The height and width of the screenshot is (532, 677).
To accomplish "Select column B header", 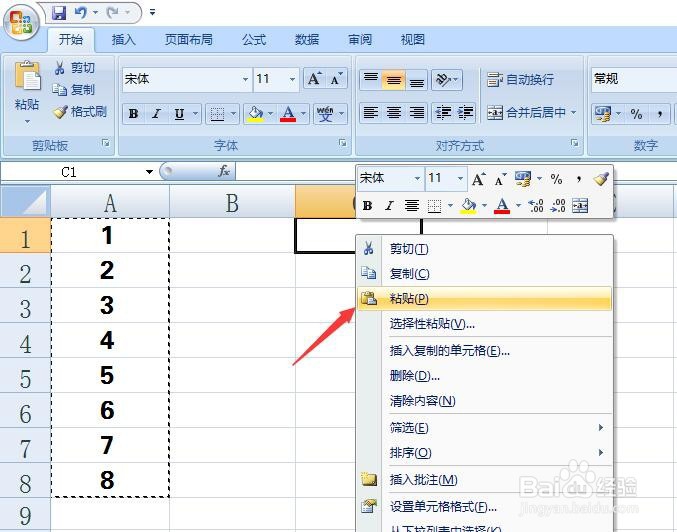I will (232, 203).
